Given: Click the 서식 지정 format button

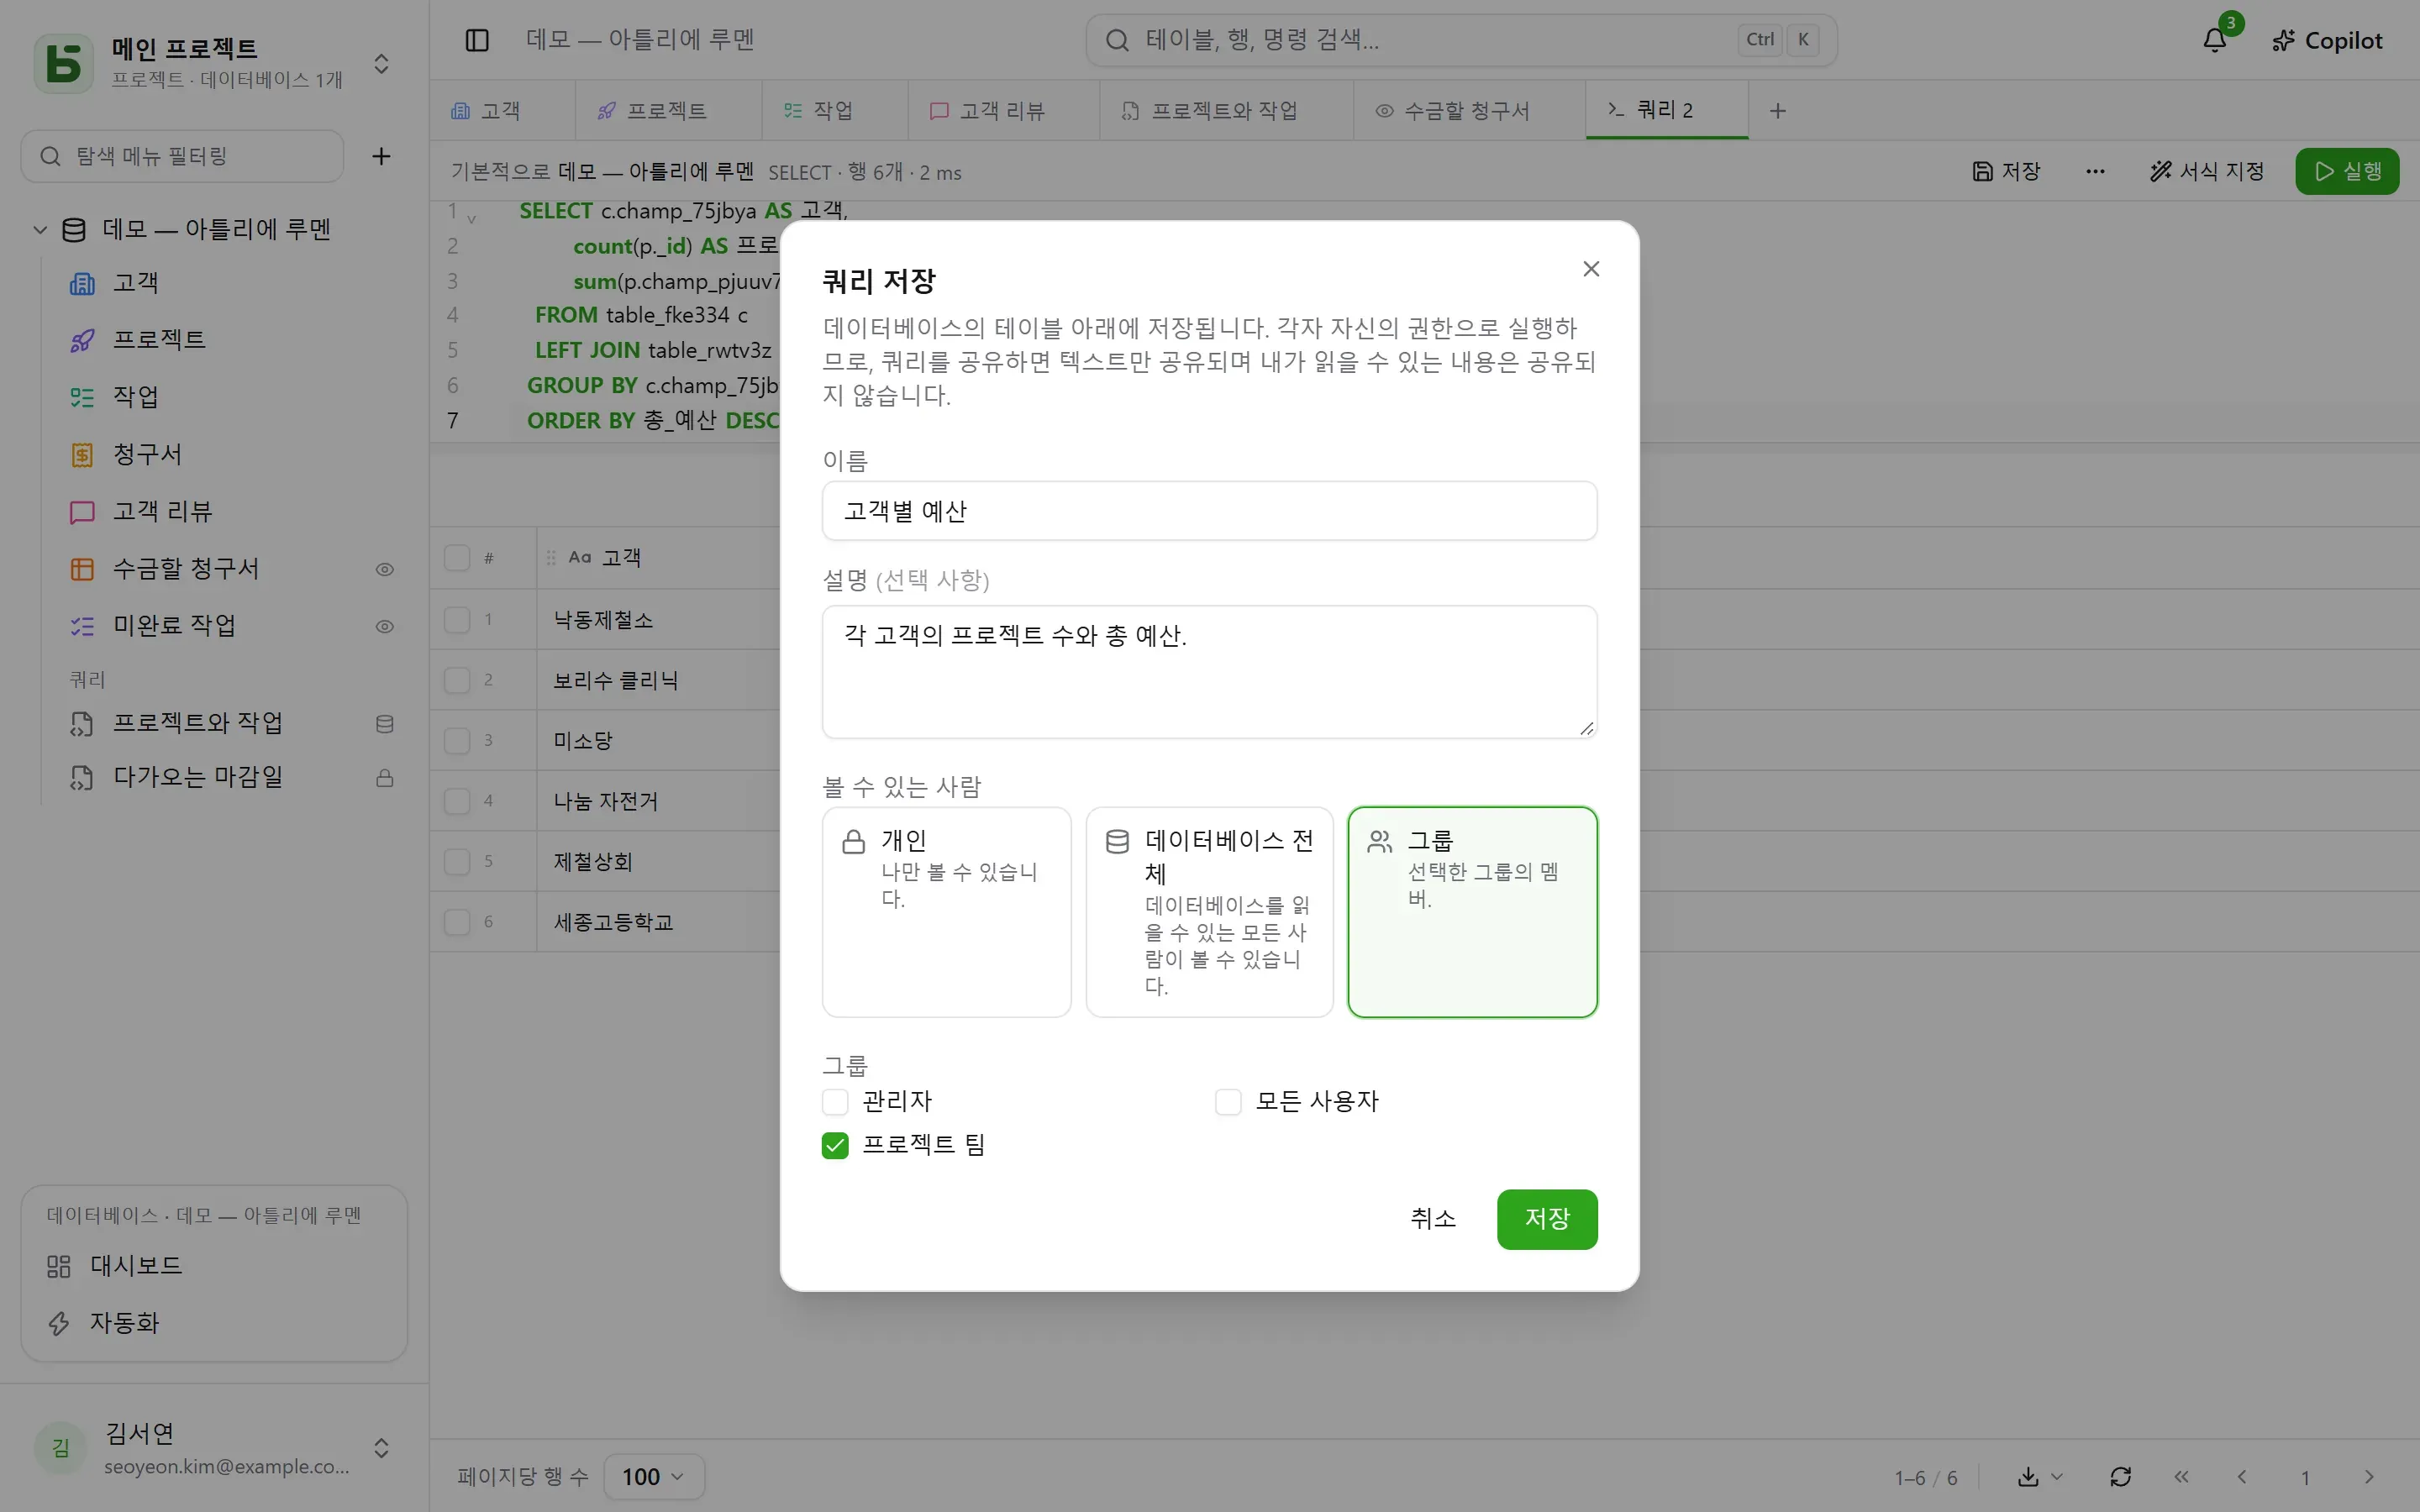Looking at the screenshot, I should click(2206, 171).
